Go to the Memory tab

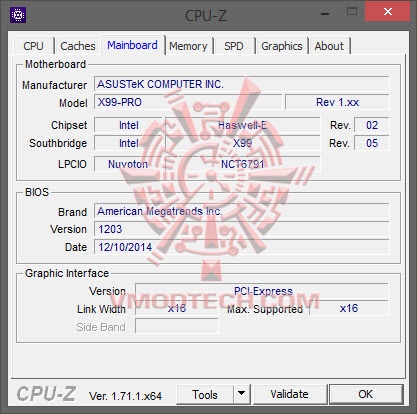tap(188, 46)
